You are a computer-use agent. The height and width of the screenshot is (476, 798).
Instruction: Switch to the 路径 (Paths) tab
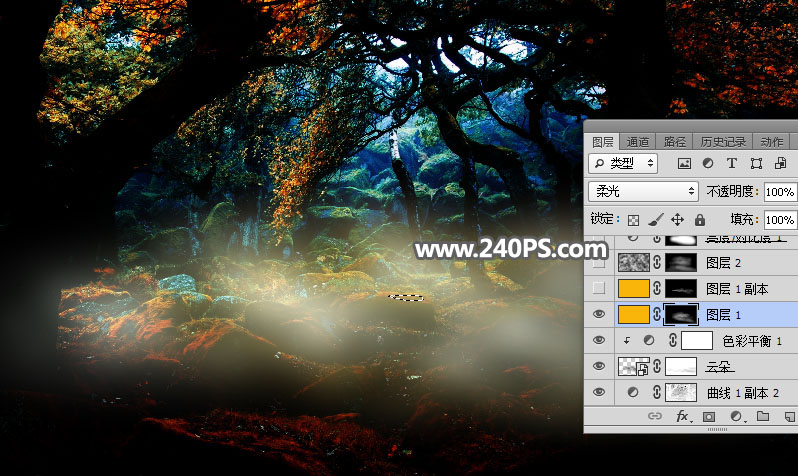pyautogui.click(x=674, y=142)
